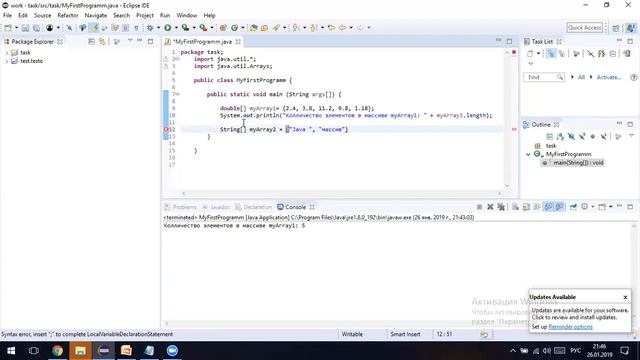This screenshot has width=640, height=360.
Task: Click the External Tools run icon
Action: pos(203,28)
